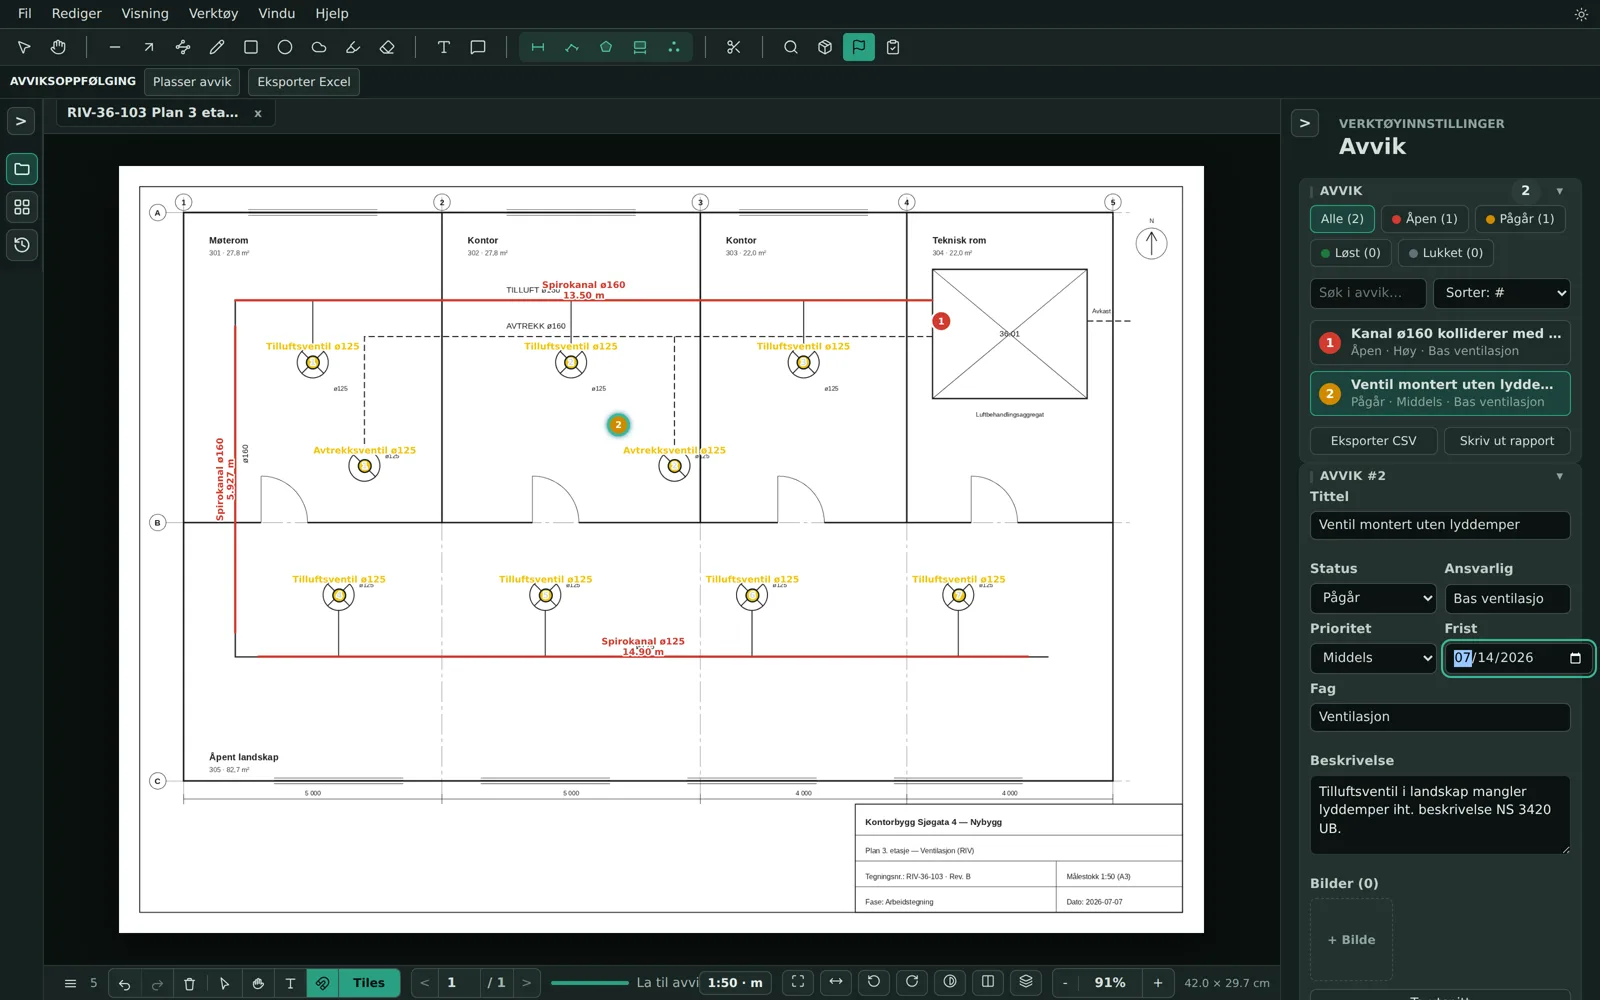The image size is (1600, 1000).
Task: Open the history panel in left sidebar
Action: (x=22, y=245)
